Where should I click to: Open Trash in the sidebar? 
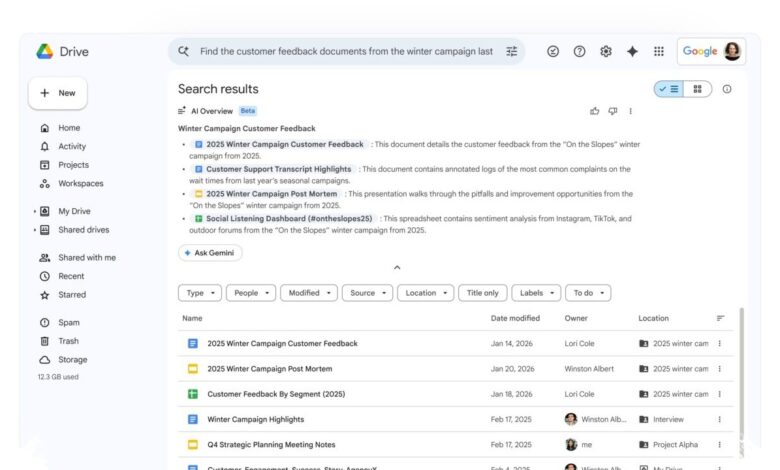pyautogui.click(x=59, y=341)
